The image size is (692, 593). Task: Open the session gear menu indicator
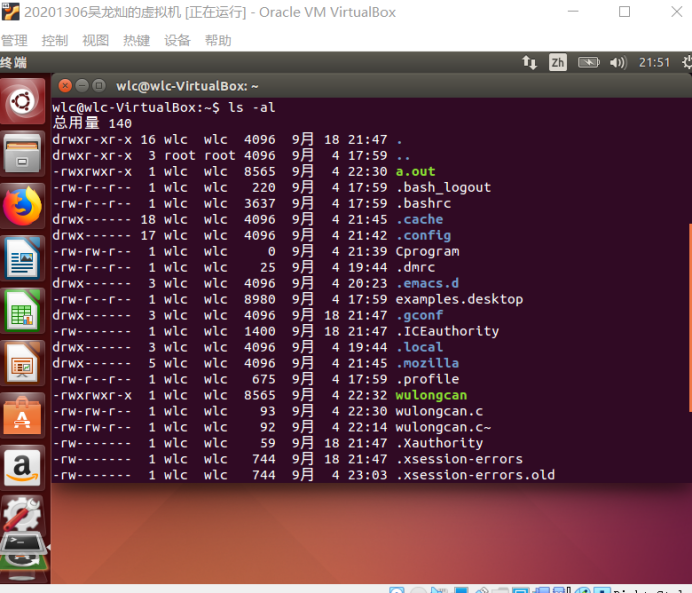687,63
